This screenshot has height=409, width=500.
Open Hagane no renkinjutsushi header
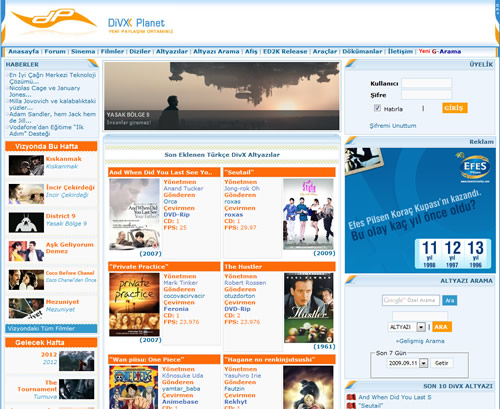(x=279, y=359)
